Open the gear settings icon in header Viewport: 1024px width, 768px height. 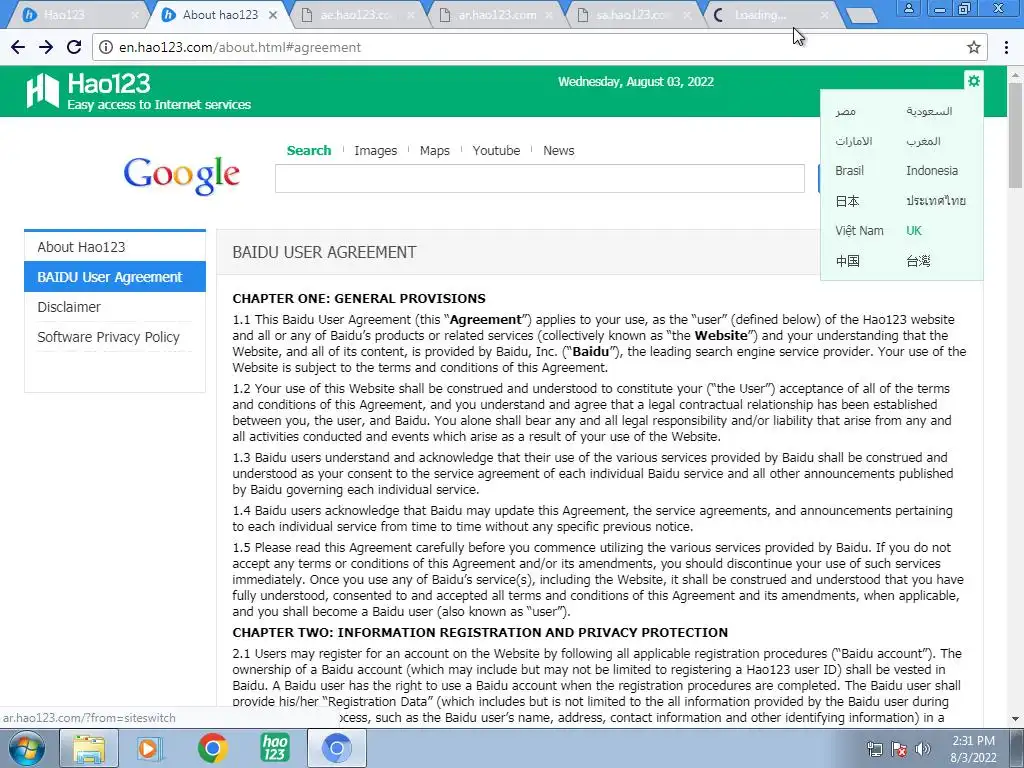pos(974,81)
